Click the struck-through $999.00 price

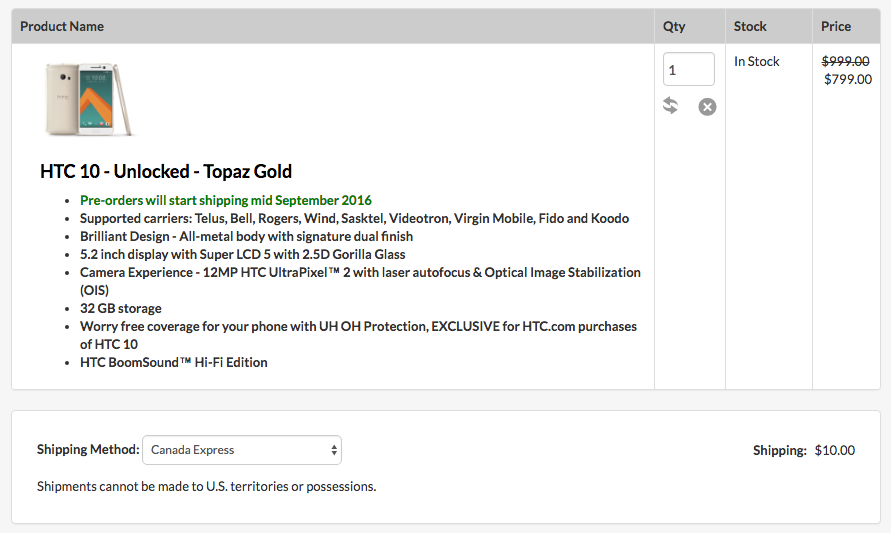(846, 61)
